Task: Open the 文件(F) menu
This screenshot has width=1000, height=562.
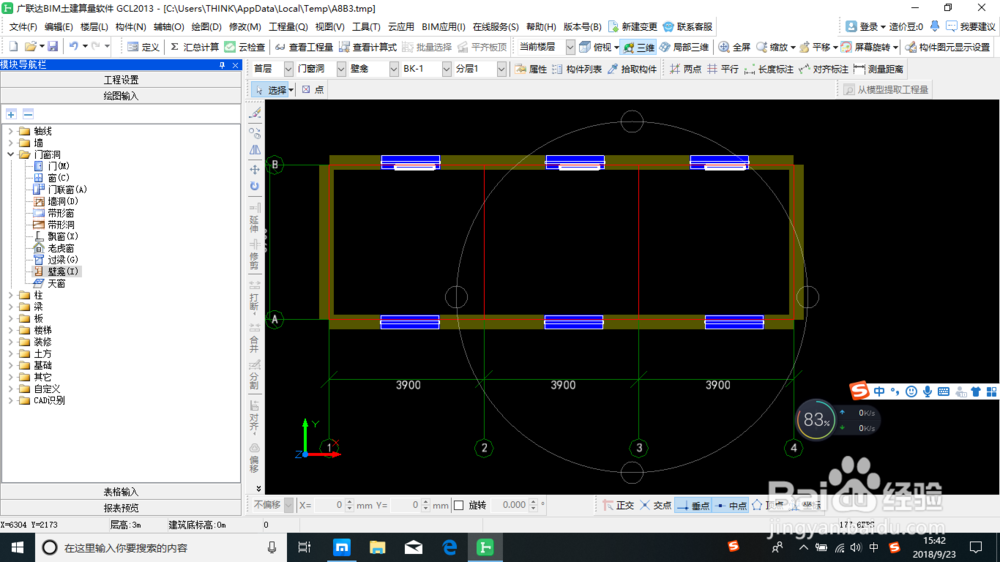Action: (x=23, y=27)
